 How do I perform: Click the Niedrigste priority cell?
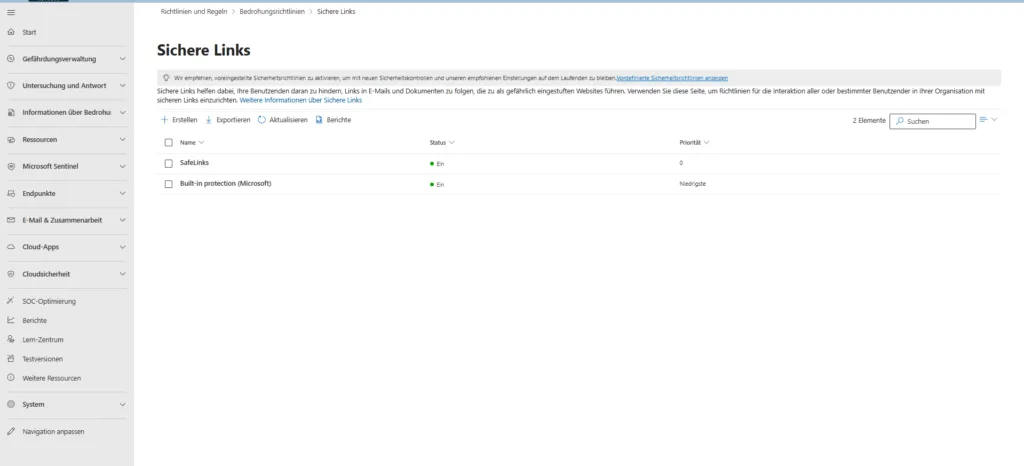click(x=692, y=184)
